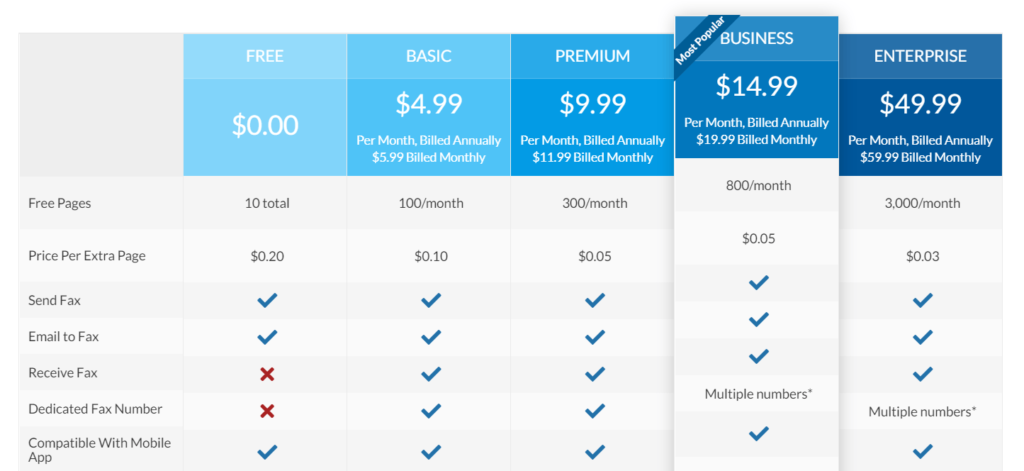Select the FREE plan header
Screen dimensions: 1024x471
tap(264, 56)
